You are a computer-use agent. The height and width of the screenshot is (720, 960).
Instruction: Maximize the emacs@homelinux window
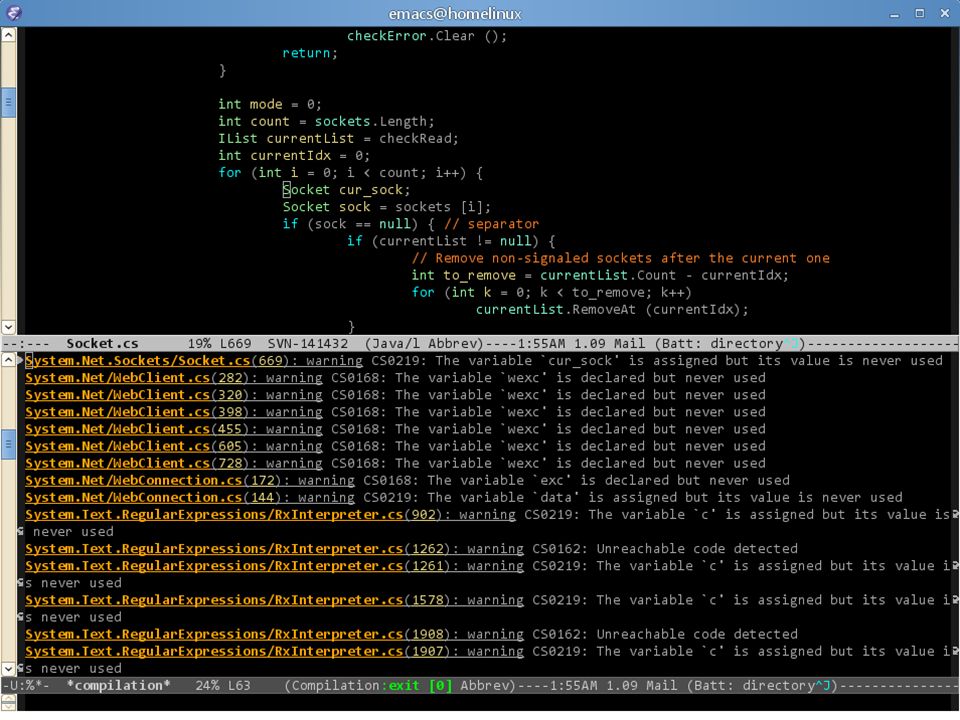coord(920,13)
